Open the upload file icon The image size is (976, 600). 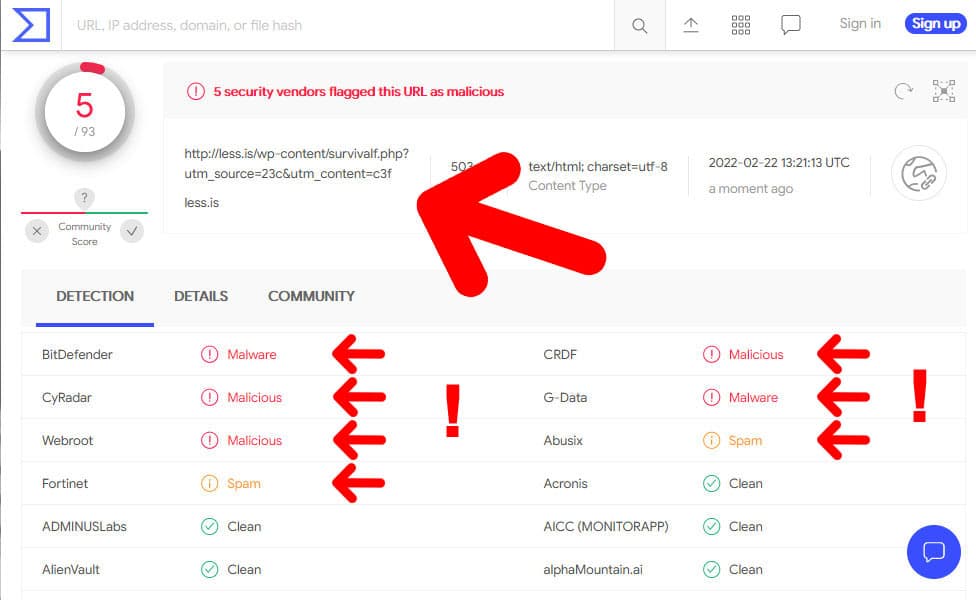(x=691, y=25)
